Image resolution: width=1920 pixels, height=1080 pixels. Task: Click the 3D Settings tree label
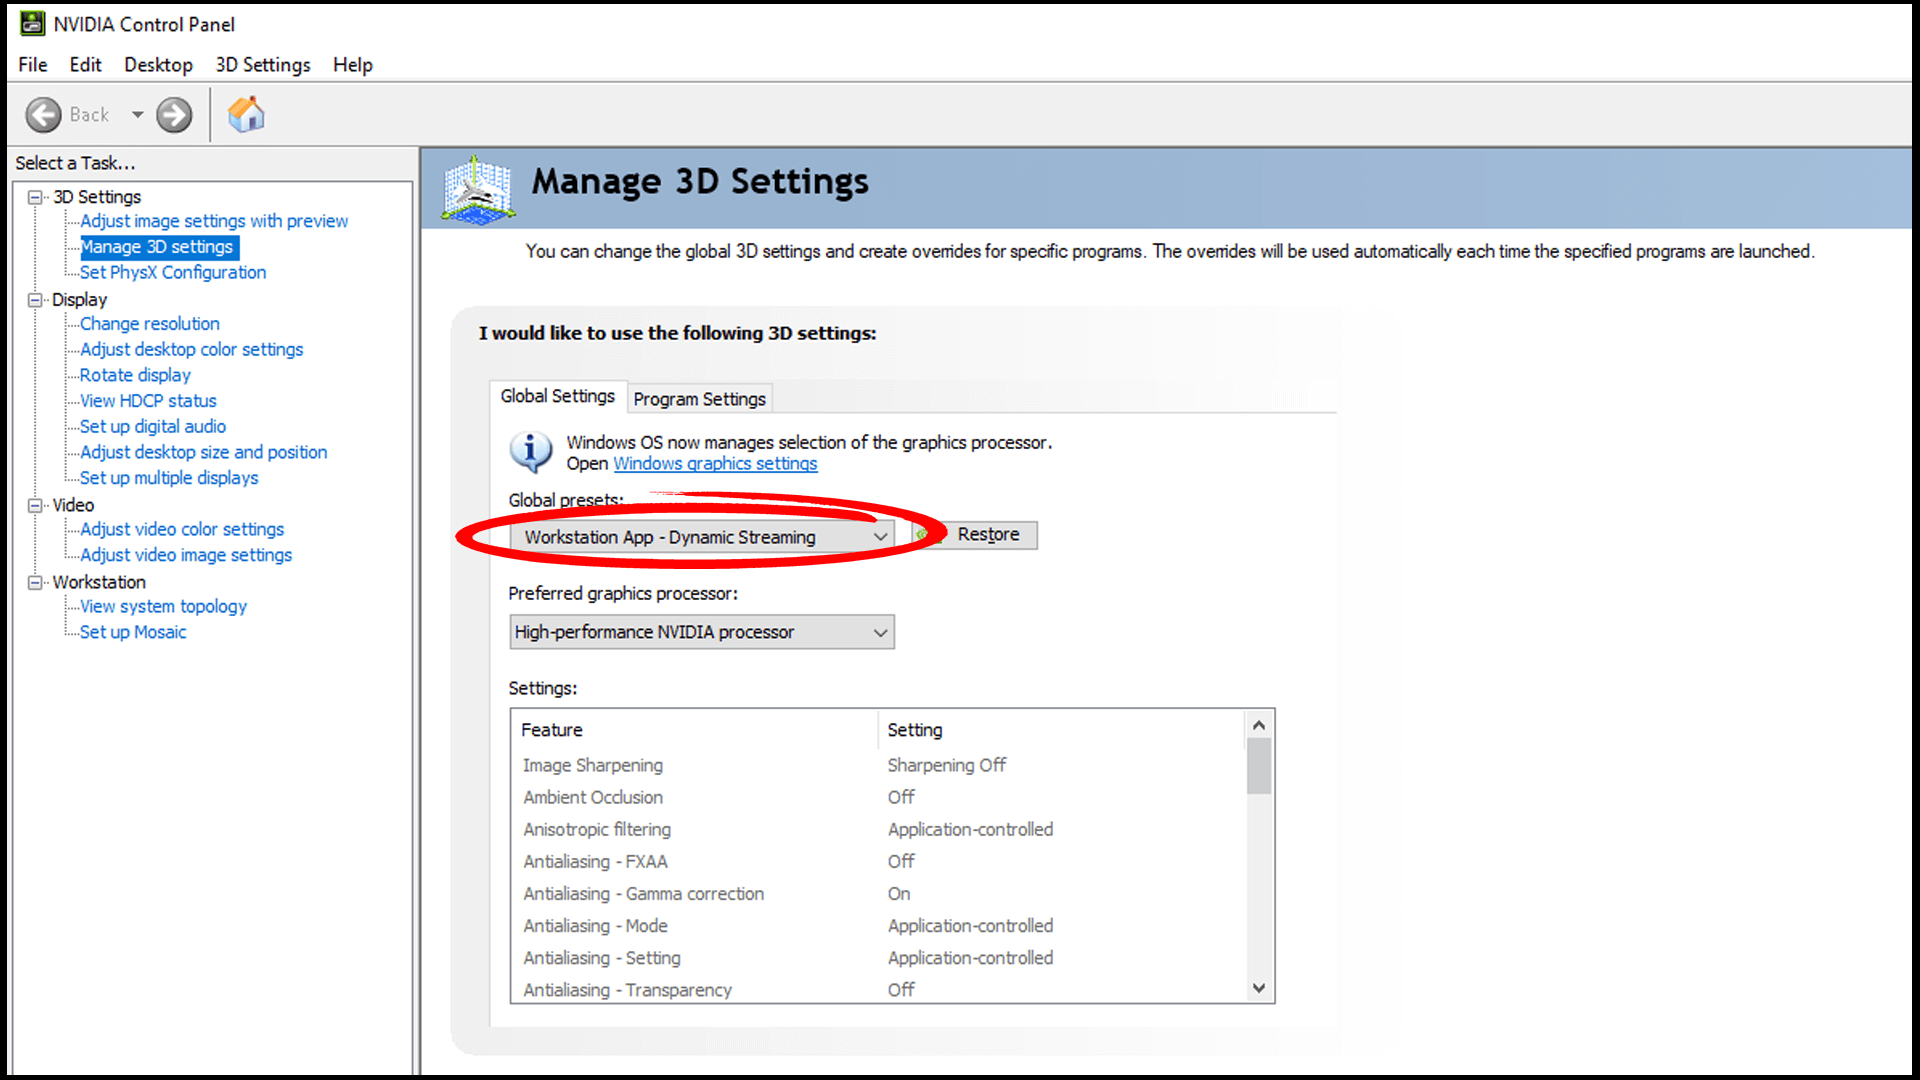97,197
